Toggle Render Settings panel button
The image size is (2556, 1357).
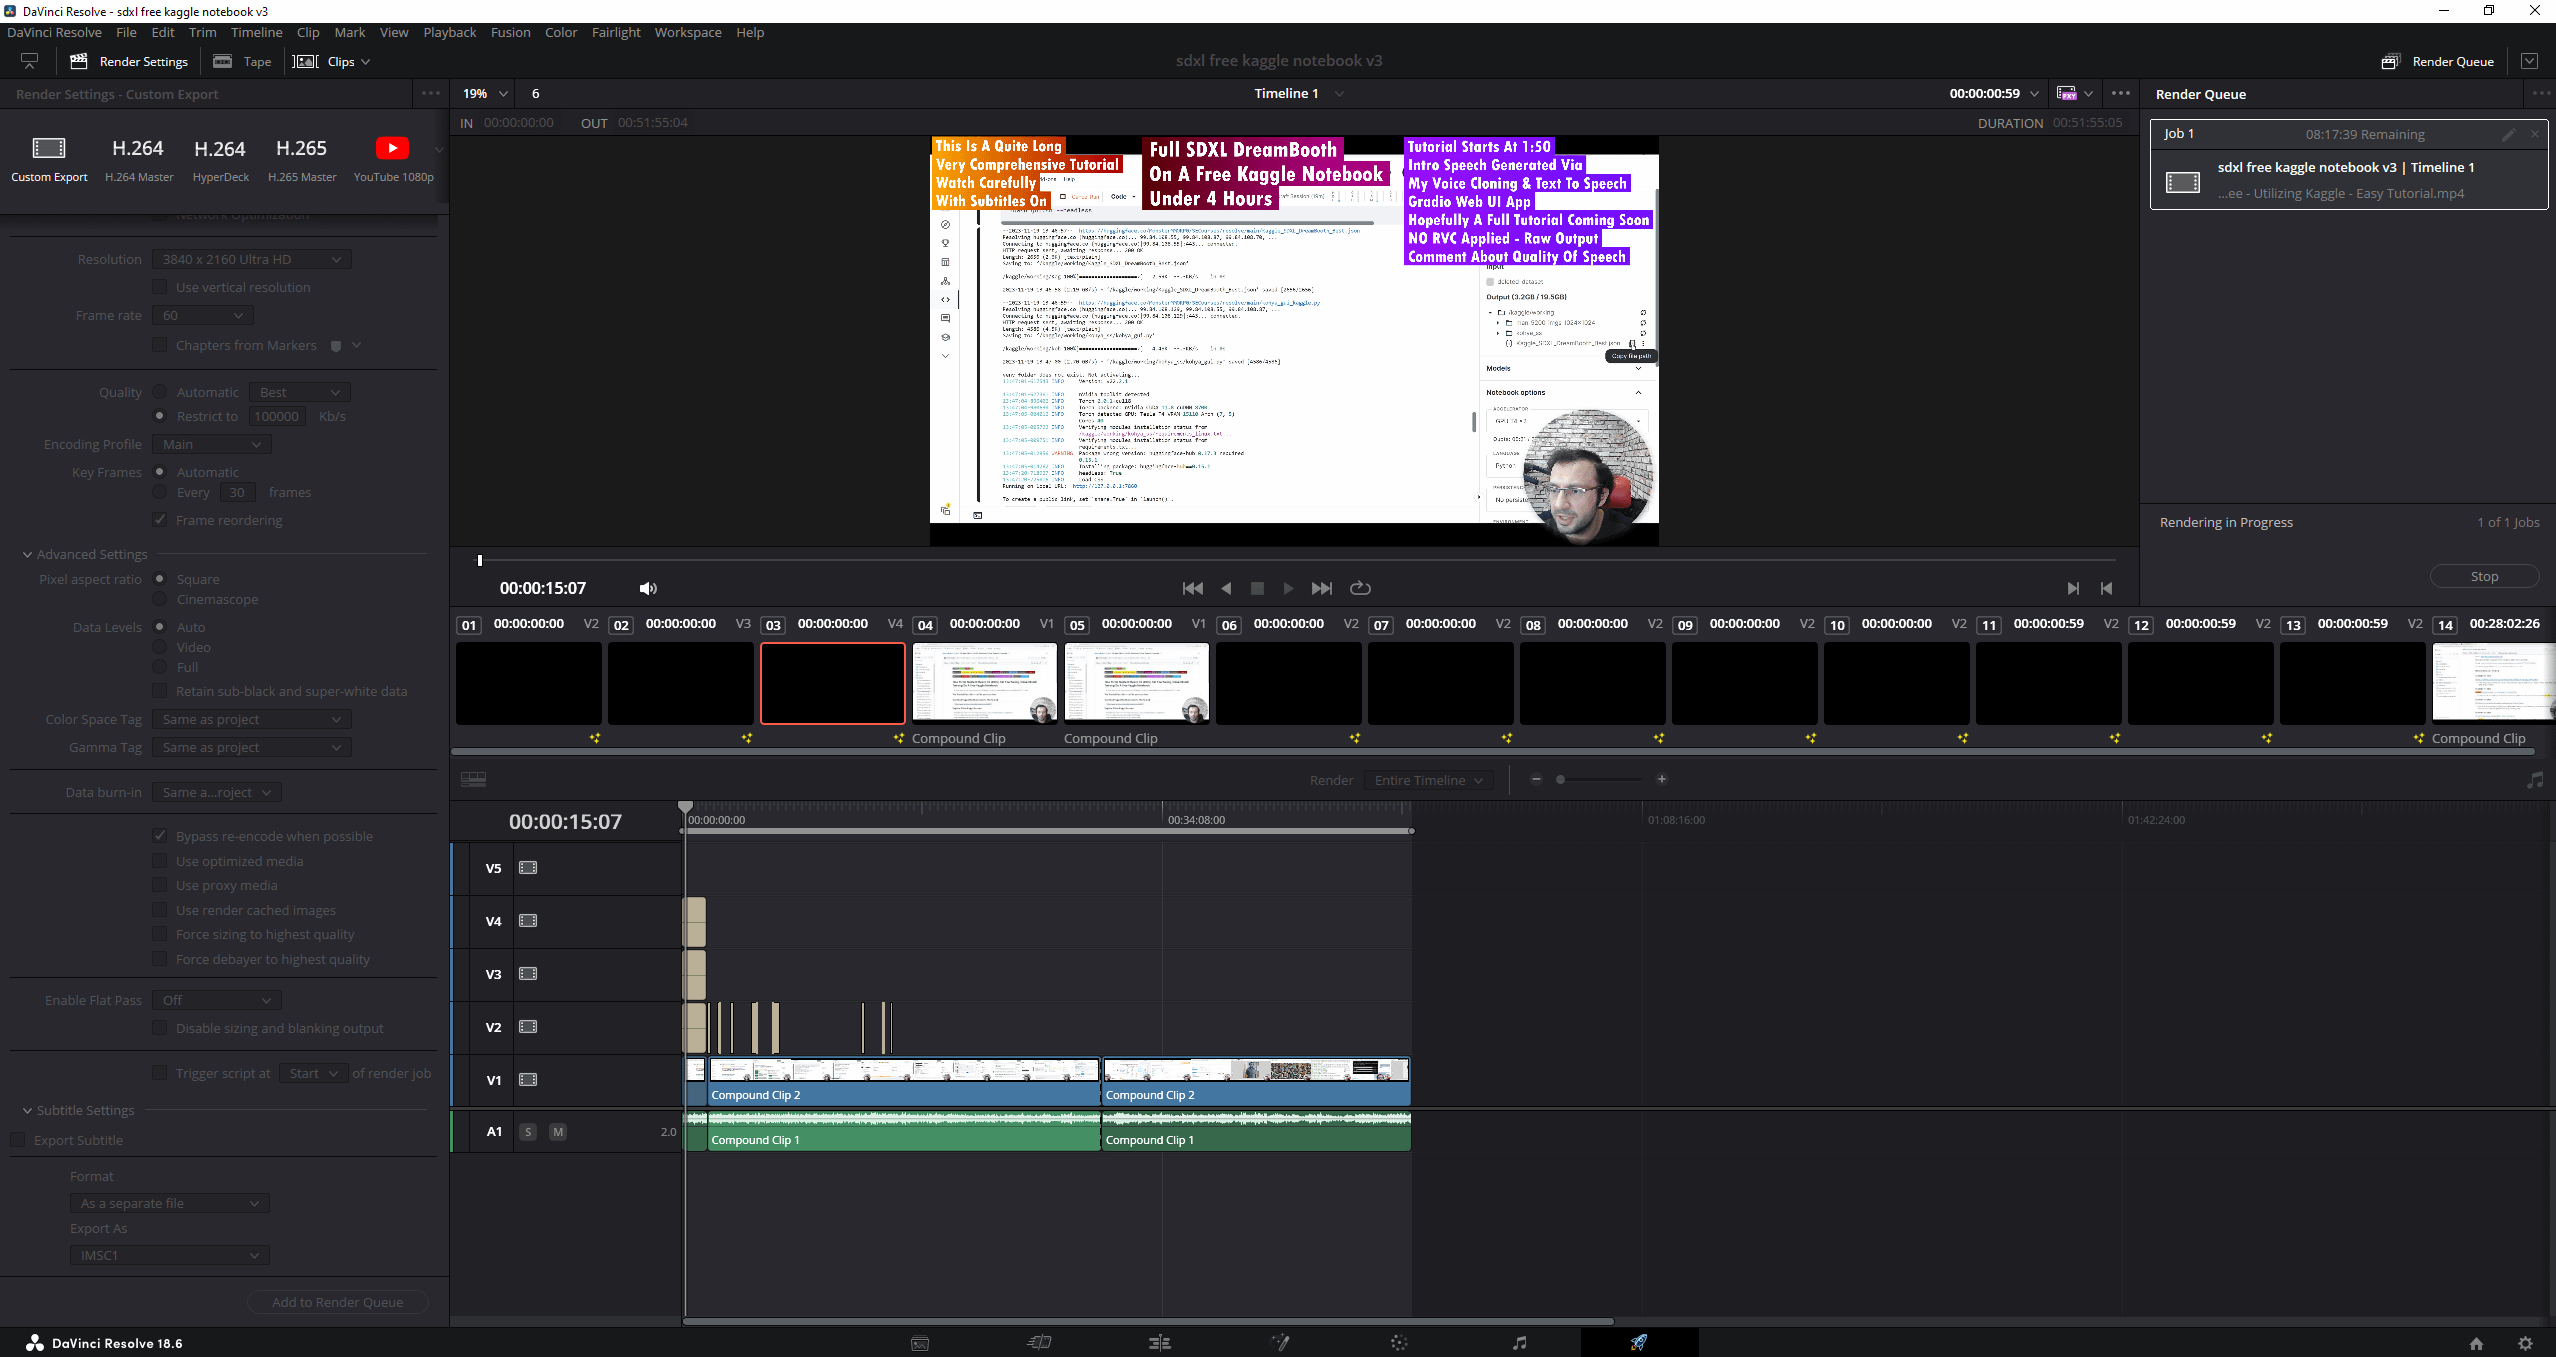129,61
